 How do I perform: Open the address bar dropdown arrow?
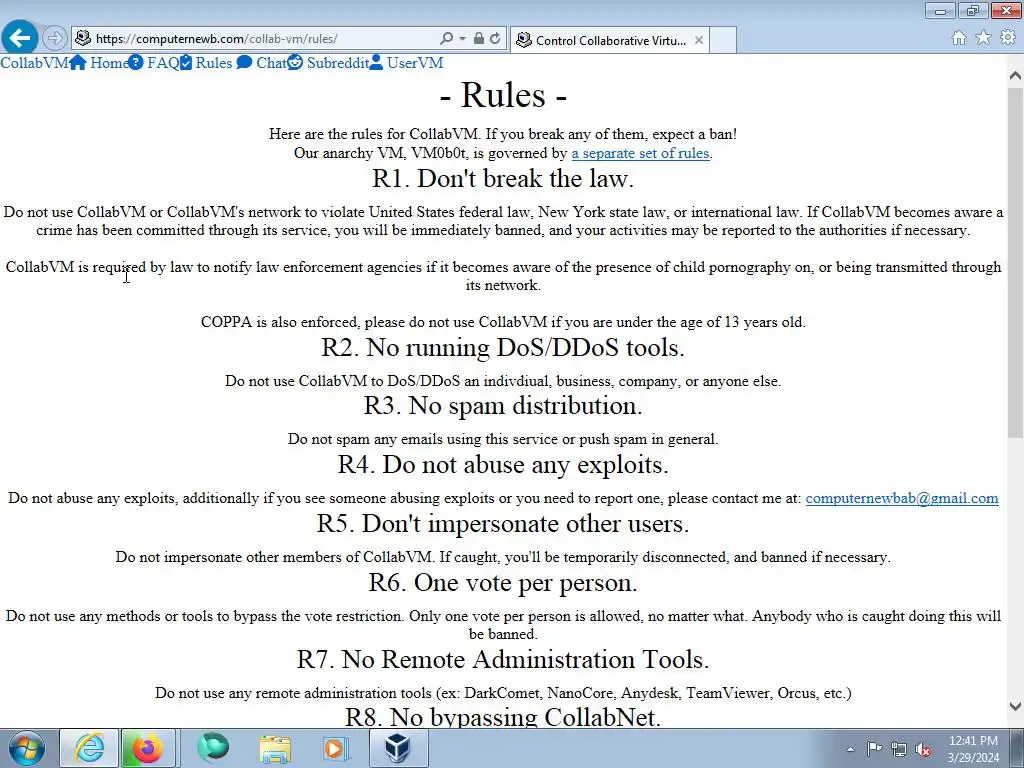pyautogui.click(x=462, y=39)
